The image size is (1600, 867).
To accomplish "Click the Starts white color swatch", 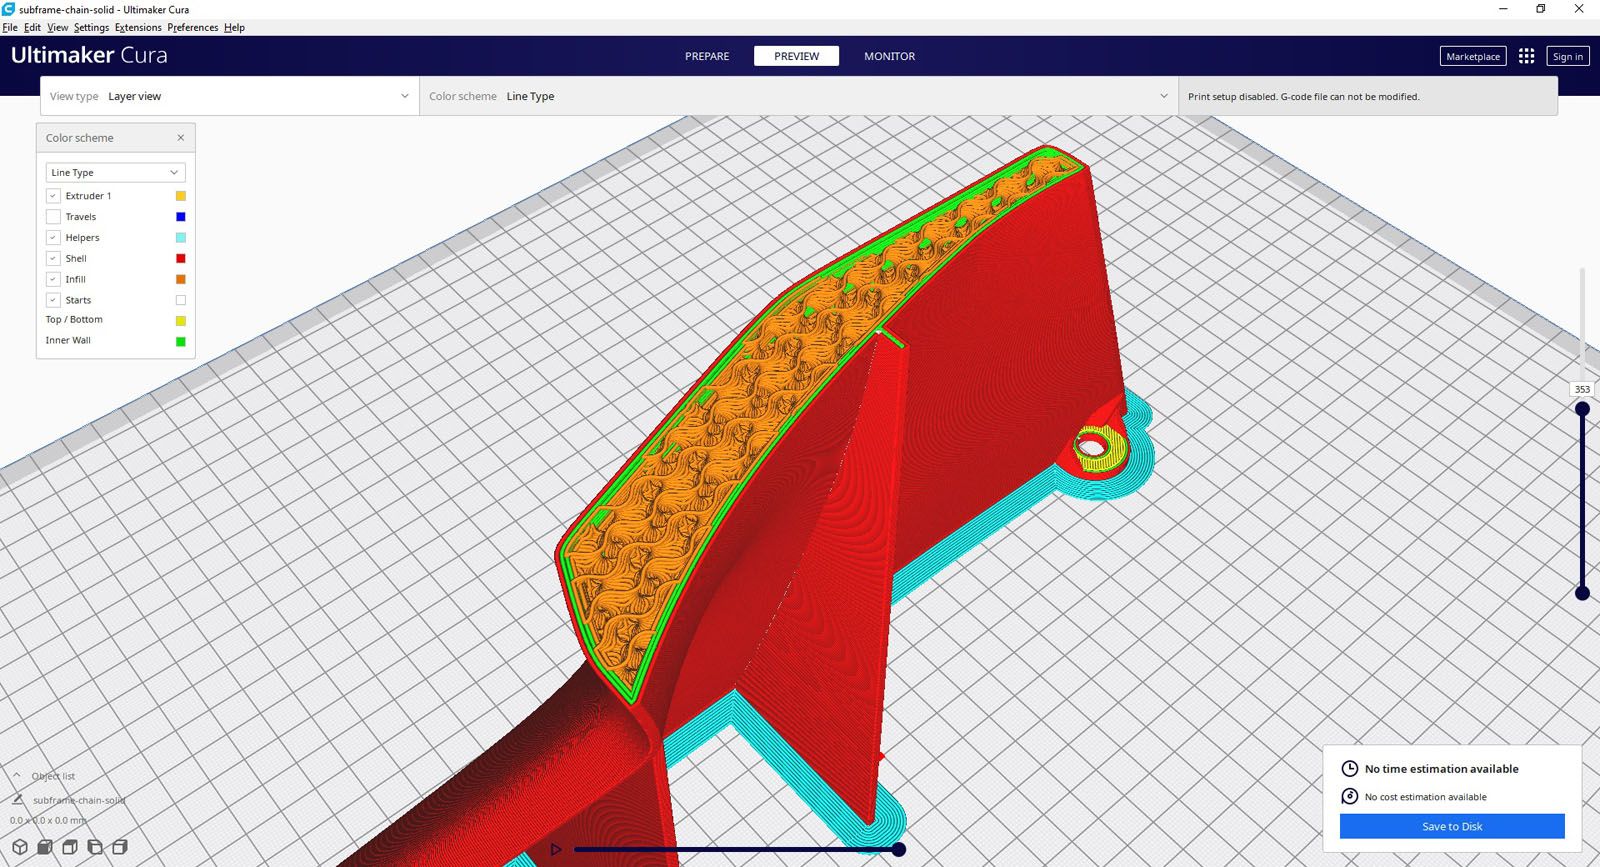I will (181, 300).
